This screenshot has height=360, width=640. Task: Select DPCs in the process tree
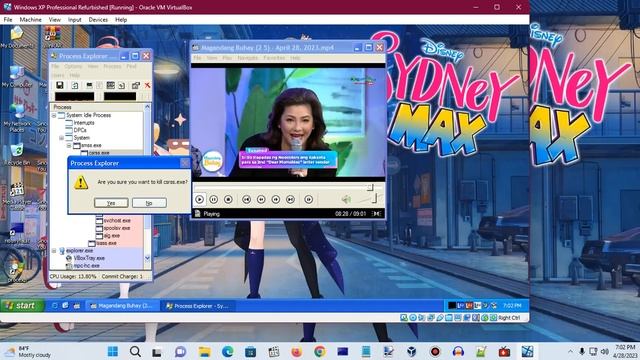tap(80, 130)
